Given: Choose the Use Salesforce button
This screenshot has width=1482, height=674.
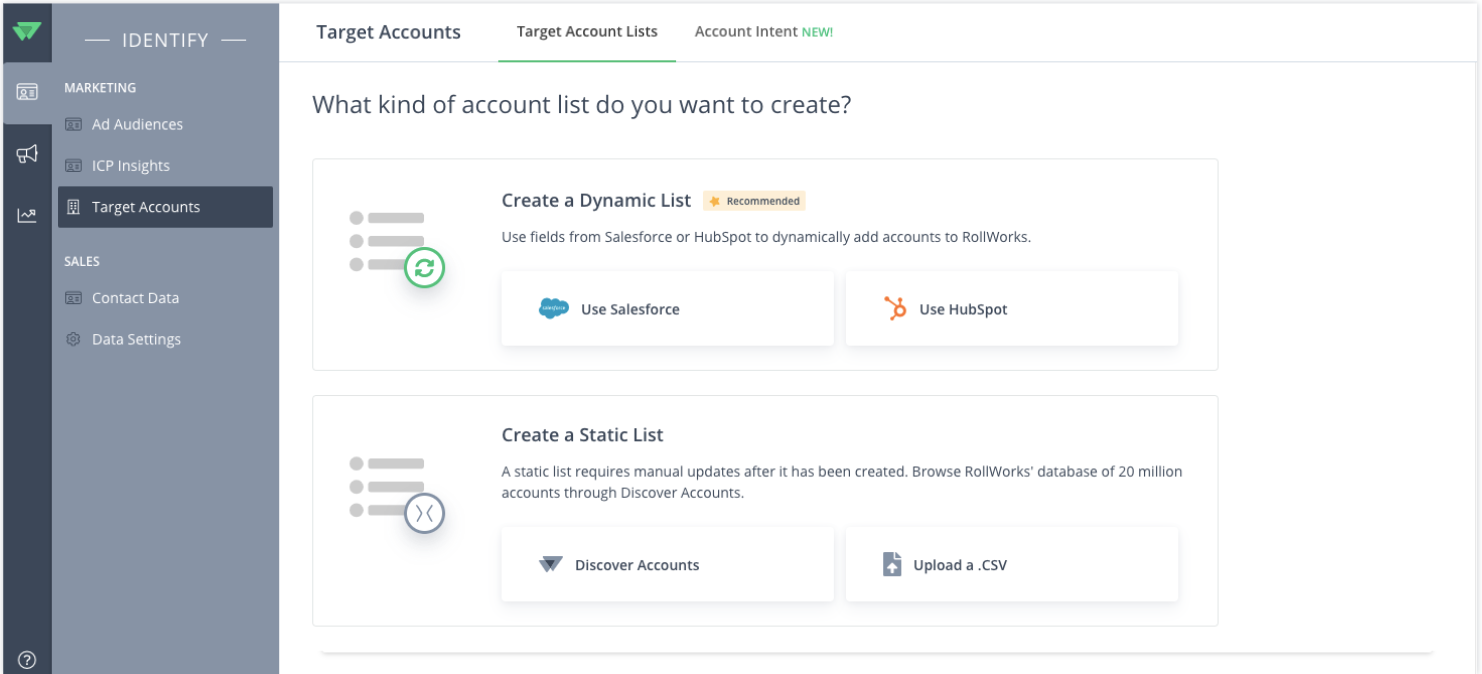Looking at the screenshot, I should tap(667, 309).
